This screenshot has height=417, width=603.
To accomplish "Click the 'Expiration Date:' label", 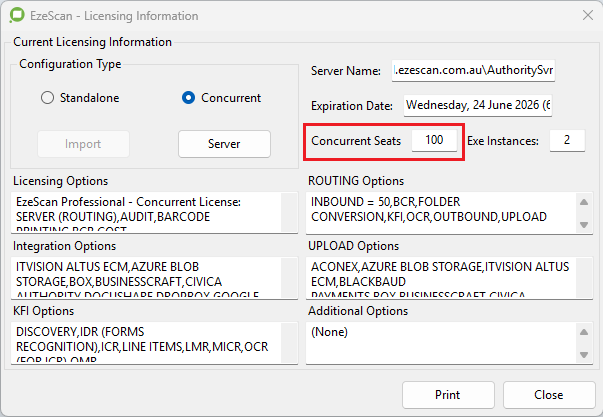I will coord(352,106).
